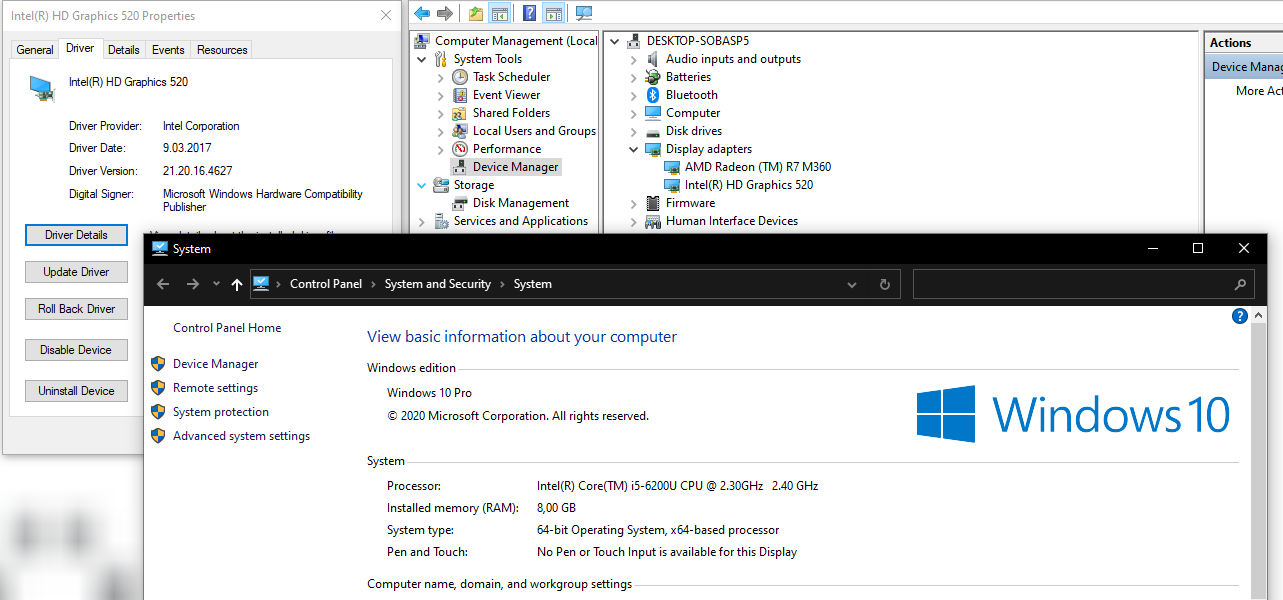This screenshot has height=600, width=1283.
Task: Click the up arrow in System window navigation
Action: (x=236, y=284)
